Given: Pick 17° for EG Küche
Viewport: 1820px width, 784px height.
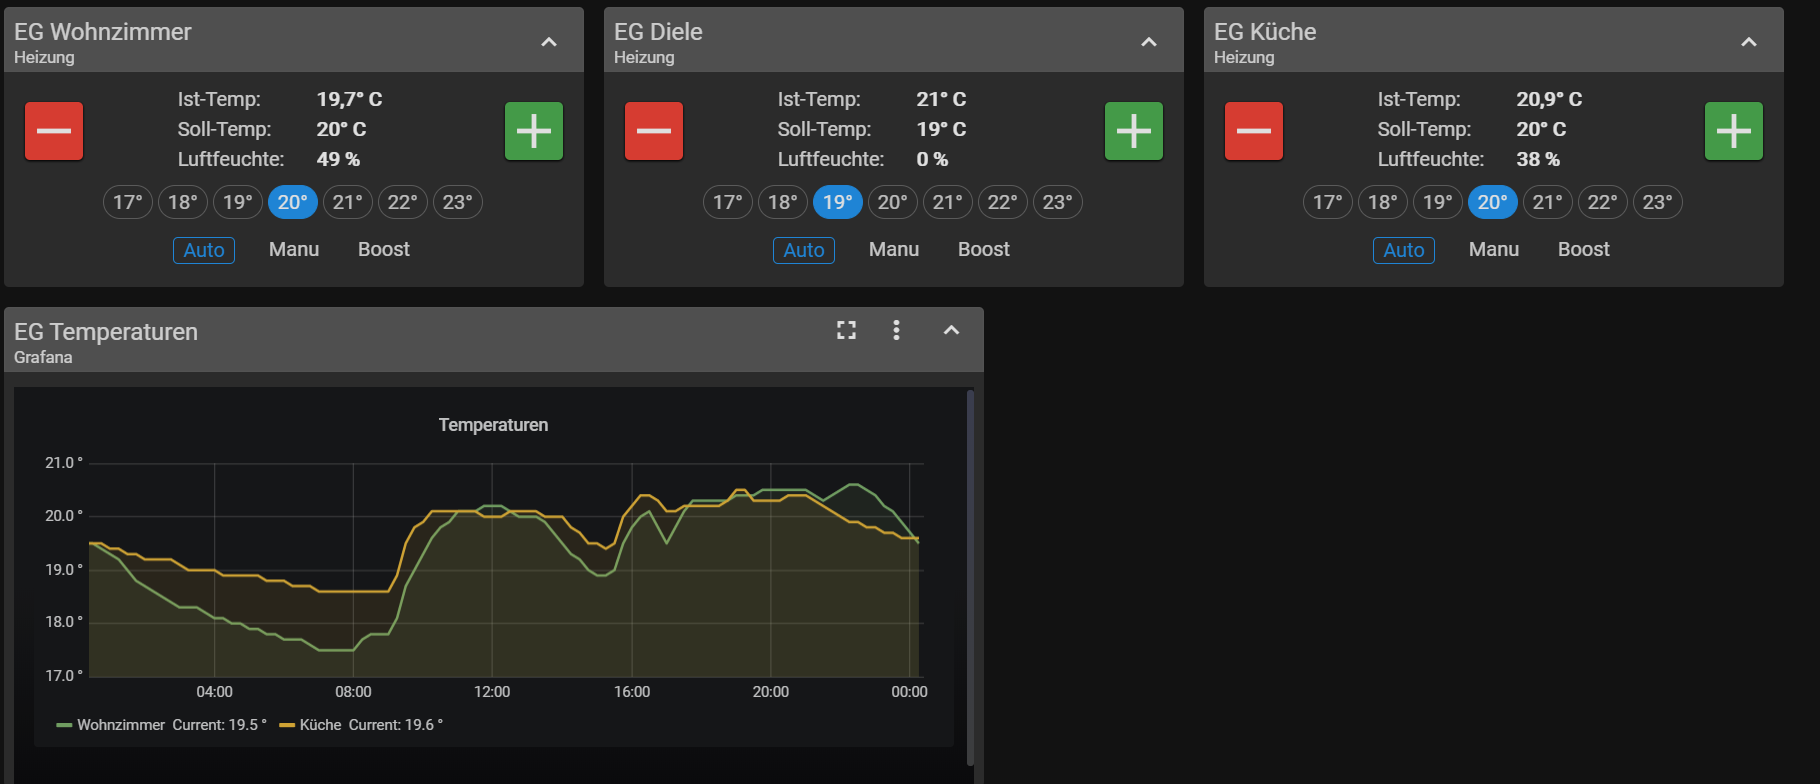Looking at the screenshot, I should coord(1328,202).
